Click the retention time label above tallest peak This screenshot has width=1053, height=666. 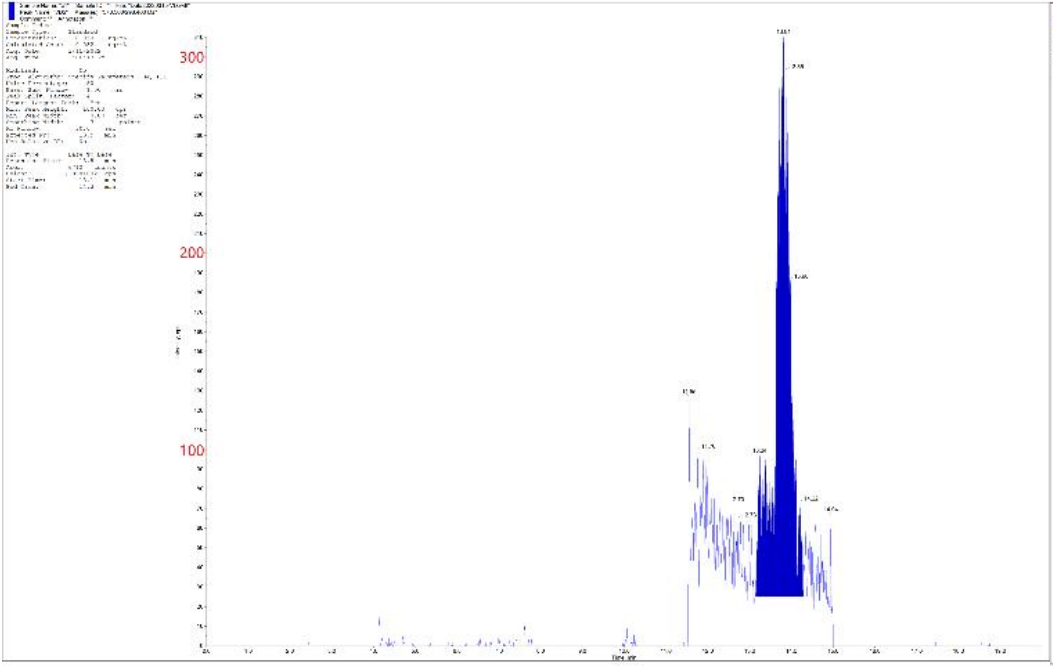coord(783,32)
